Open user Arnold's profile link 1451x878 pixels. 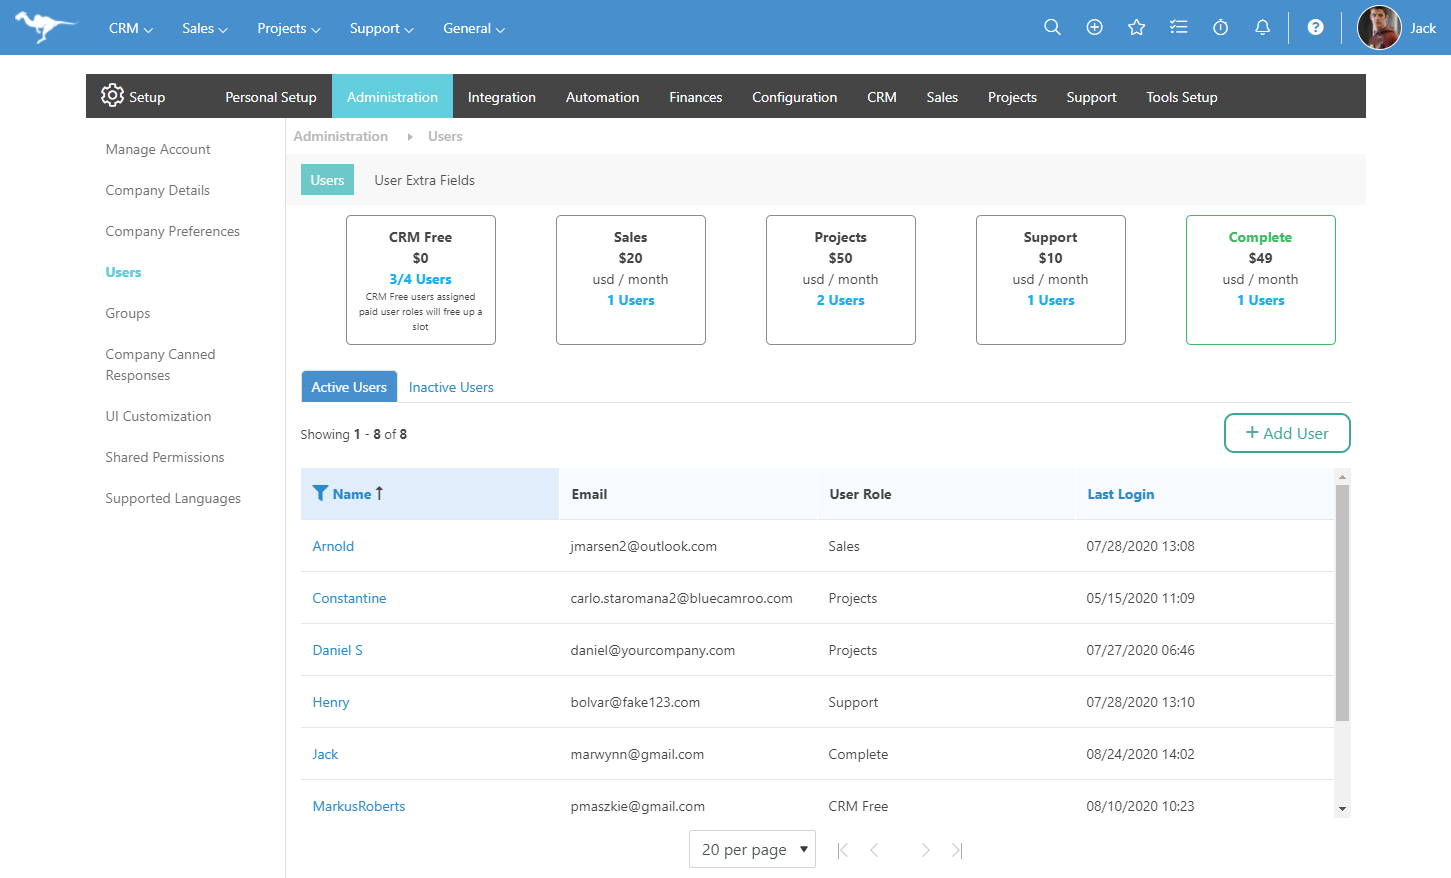(333, 546)
